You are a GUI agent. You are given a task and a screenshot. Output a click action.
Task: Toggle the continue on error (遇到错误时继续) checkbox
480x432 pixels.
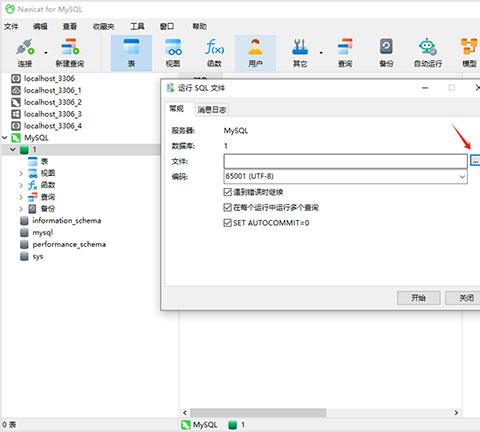tap(227, 192)
